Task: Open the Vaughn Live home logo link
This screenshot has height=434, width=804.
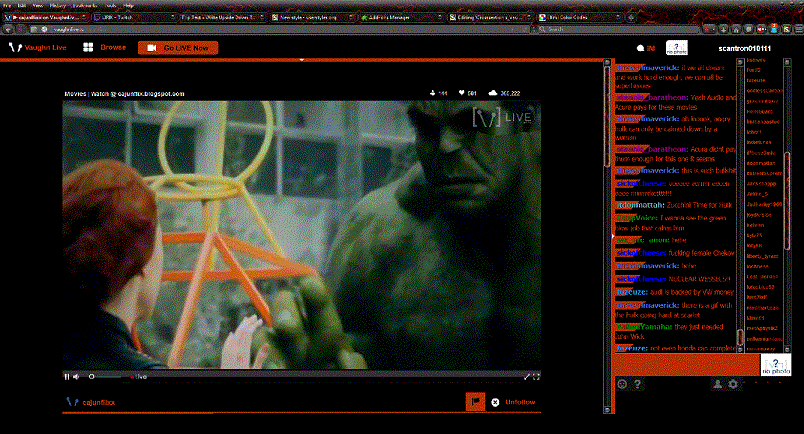Action: coord(38,48)
